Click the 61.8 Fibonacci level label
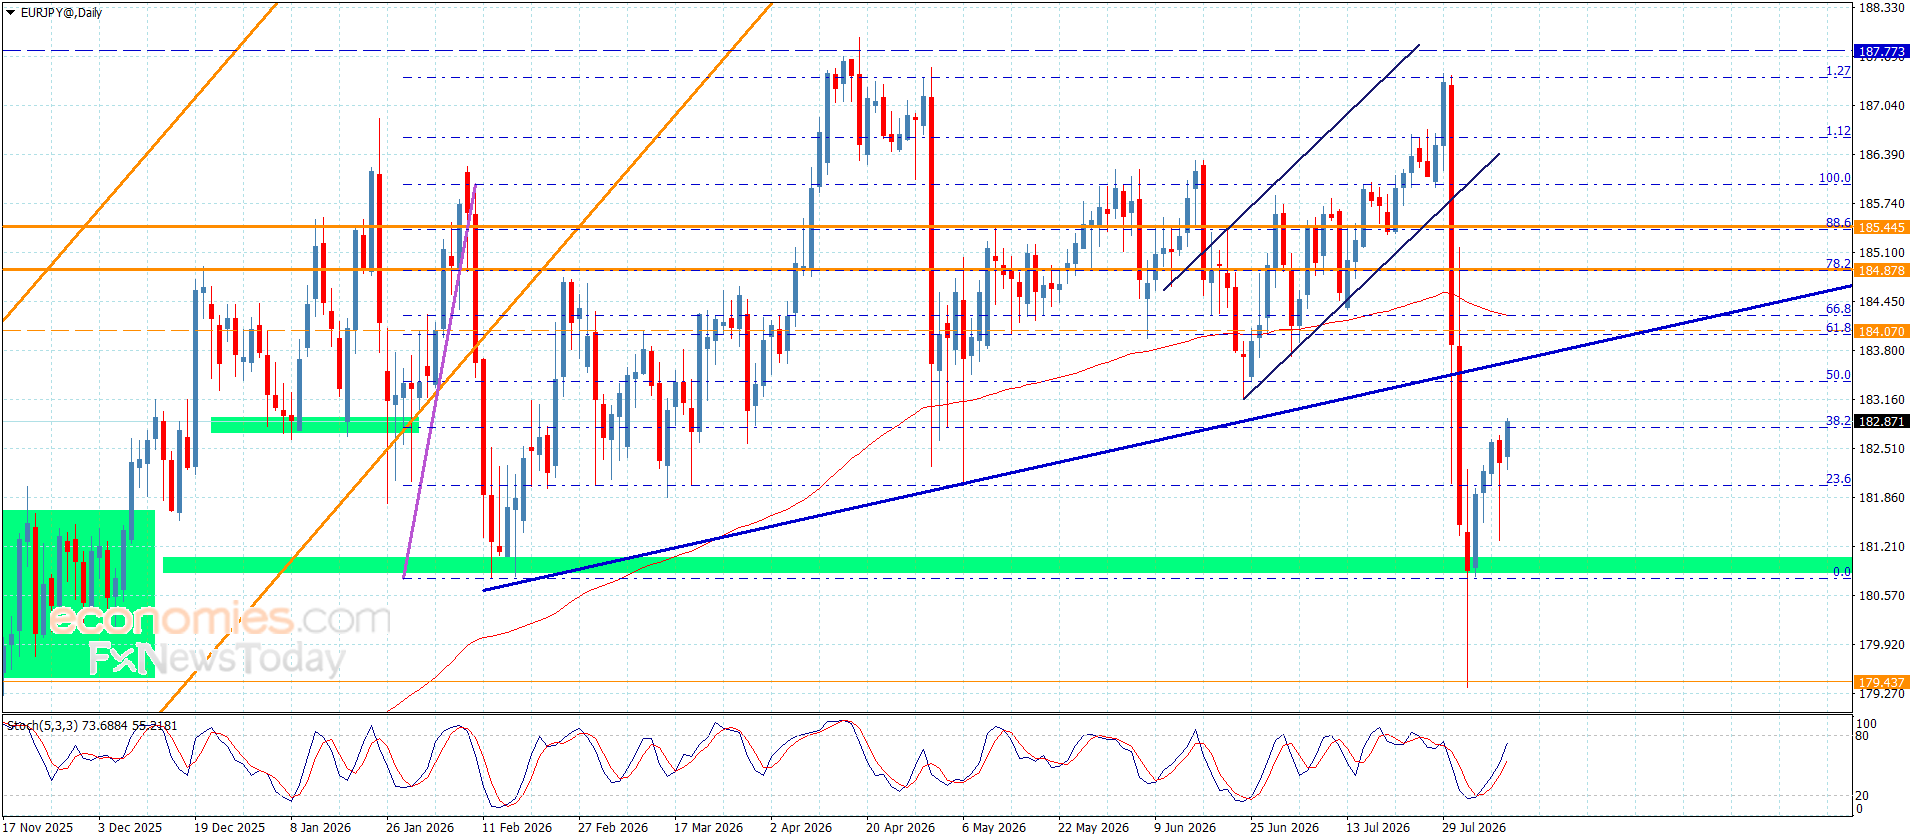This screenshot has height=840, width=1916. [x=1838, y=327]
